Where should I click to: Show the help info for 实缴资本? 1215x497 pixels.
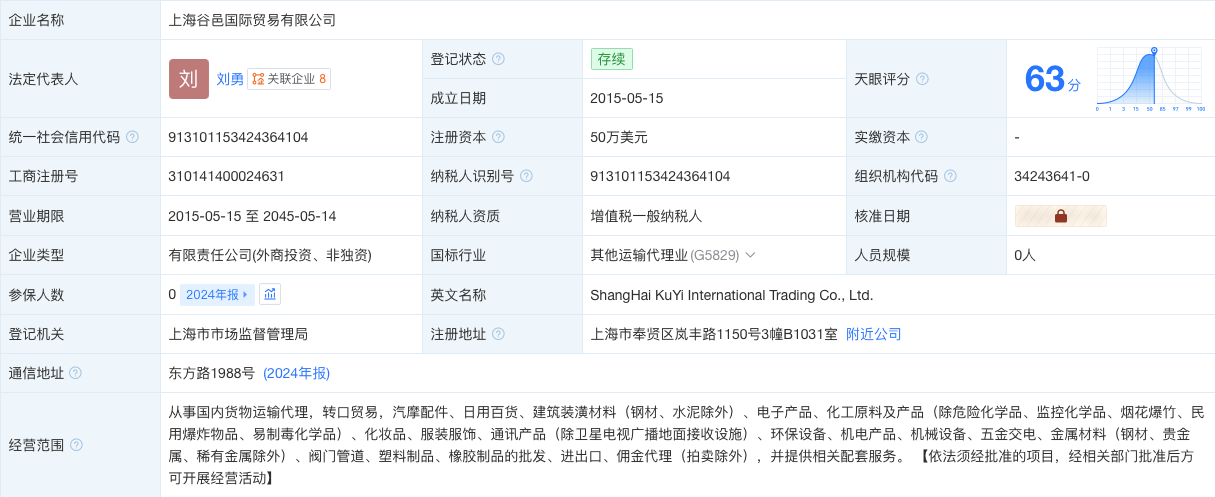pos(921,137)
